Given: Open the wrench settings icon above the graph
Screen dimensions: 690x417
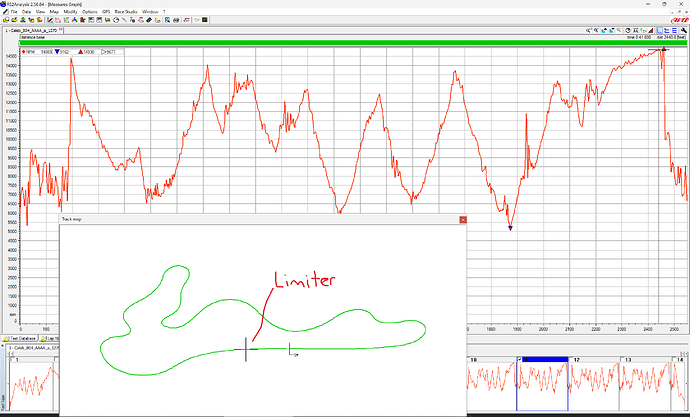Looking at the screenshot, I should 683,30.
